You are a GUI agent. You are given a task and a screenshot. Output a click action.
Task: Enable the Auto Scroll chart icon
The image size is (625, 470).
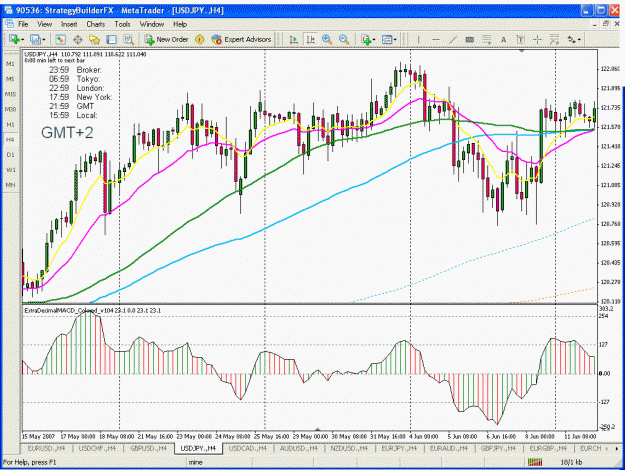293,39
